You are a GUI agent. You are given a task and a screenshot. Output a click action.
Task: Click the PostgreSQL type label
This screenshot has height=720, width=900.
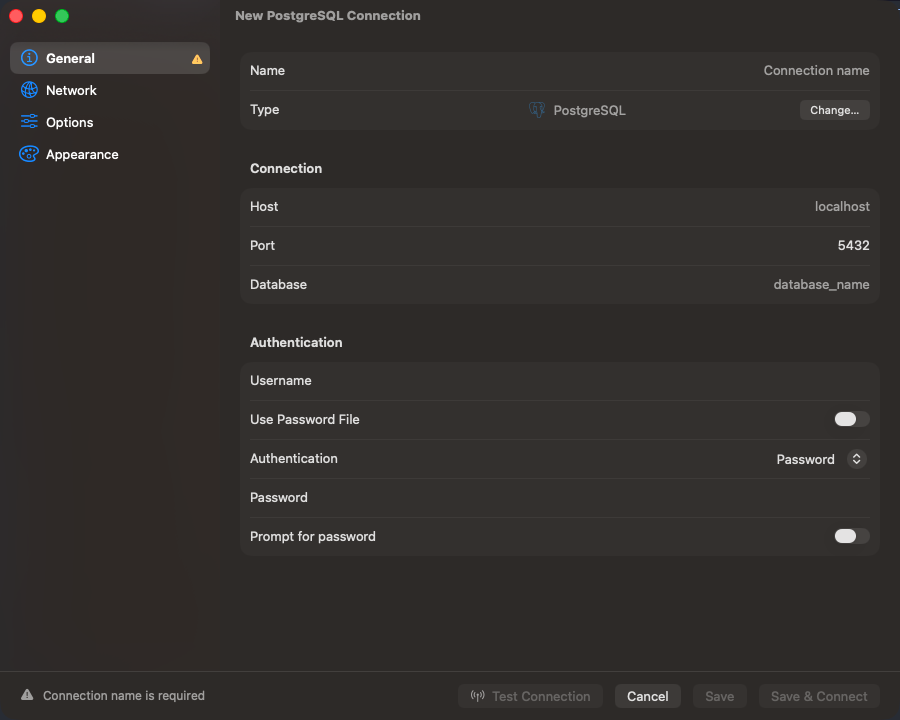point(589,110)
